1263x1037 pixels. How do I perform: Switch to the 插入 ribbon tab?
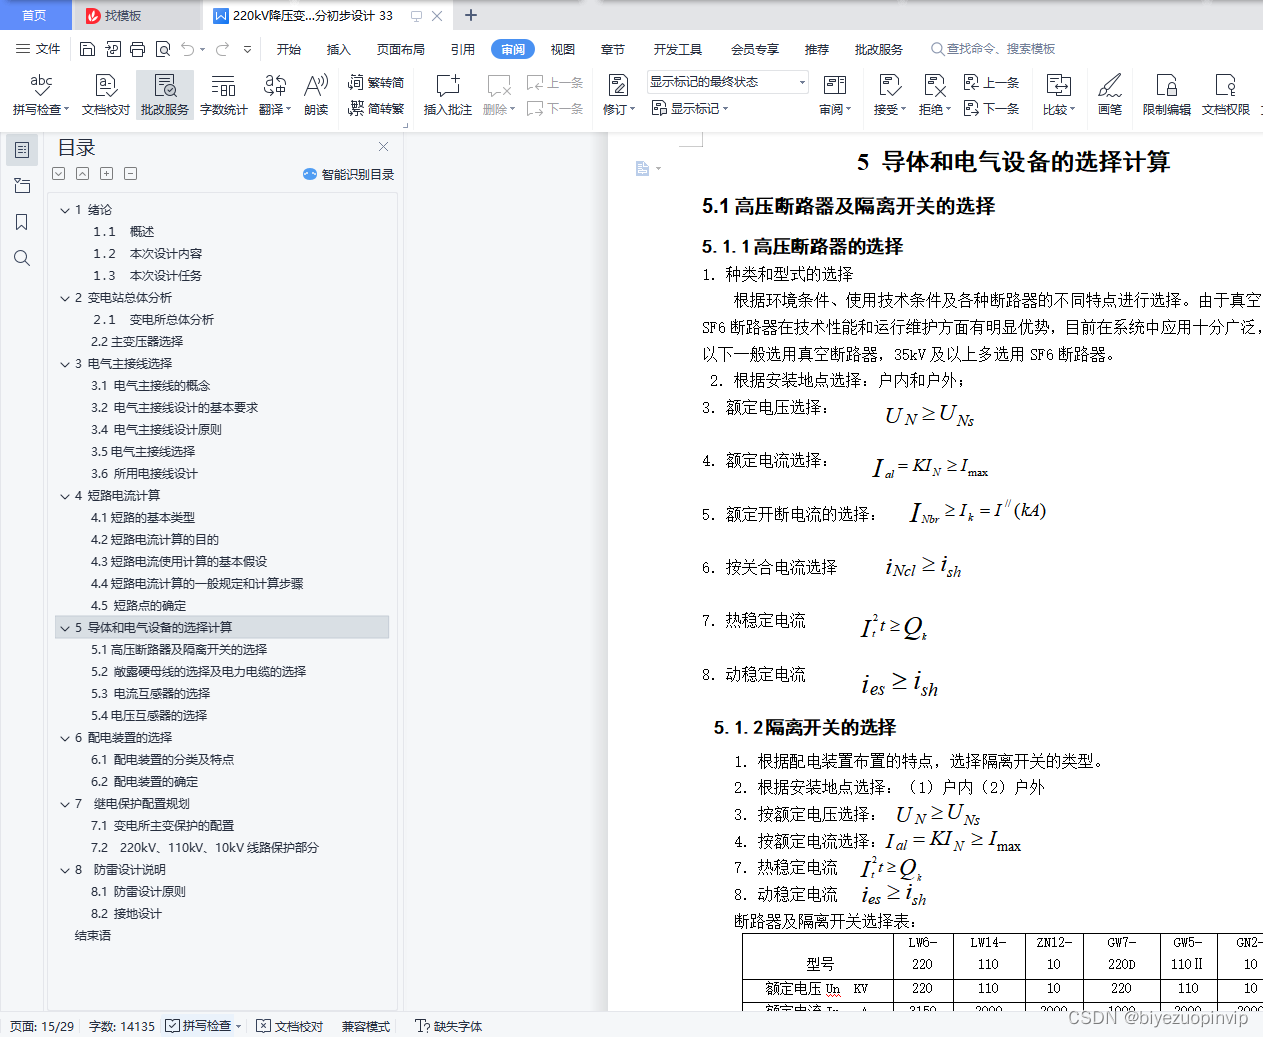point(339,49)
